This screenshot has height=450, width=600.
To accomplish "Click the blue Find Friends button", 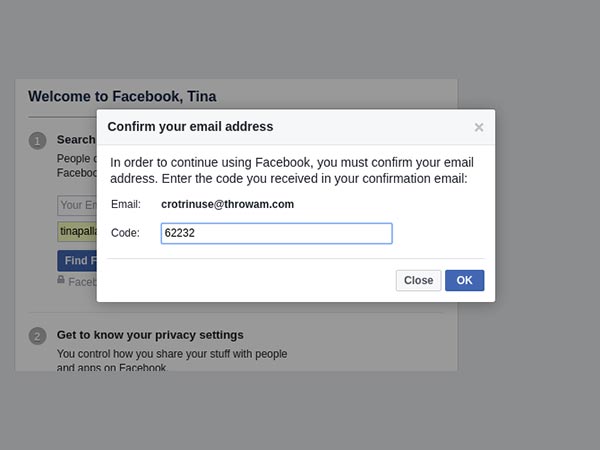I will tap(76, 261).
